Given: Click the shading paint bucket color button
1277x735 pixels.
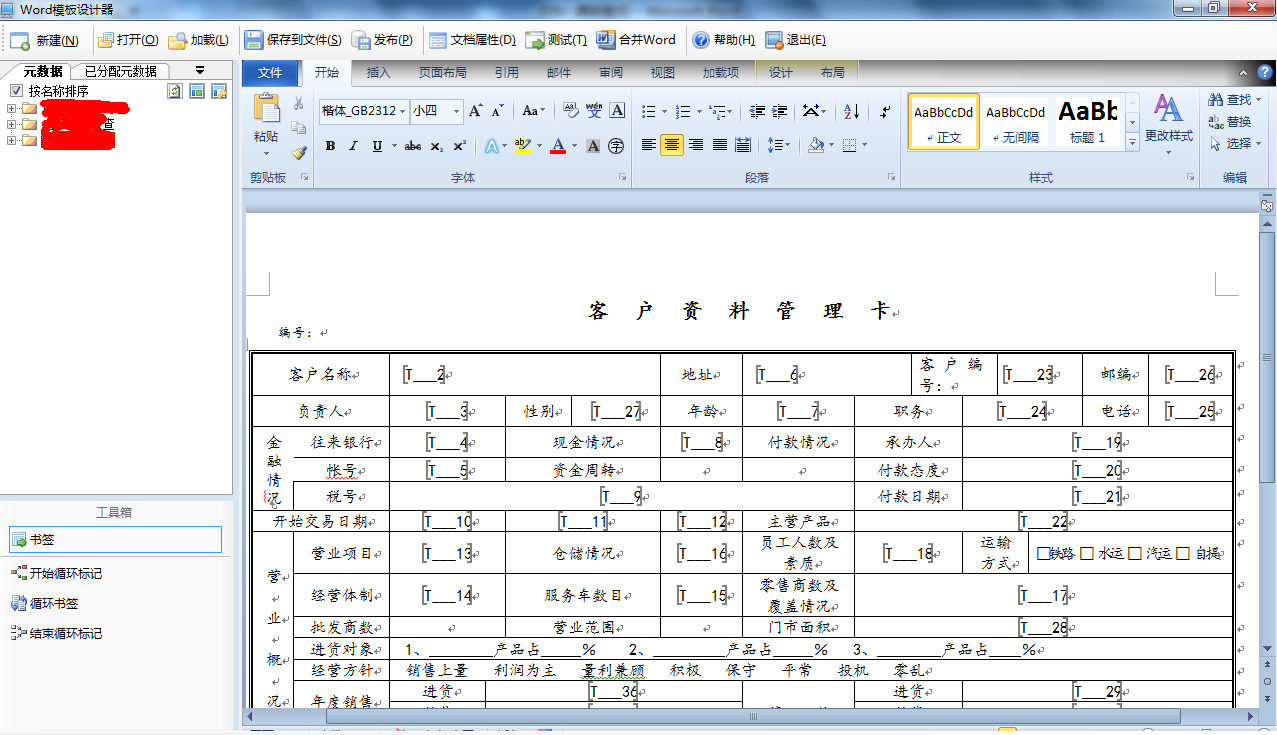Looking at the screenshot, I should pos(816,145).
